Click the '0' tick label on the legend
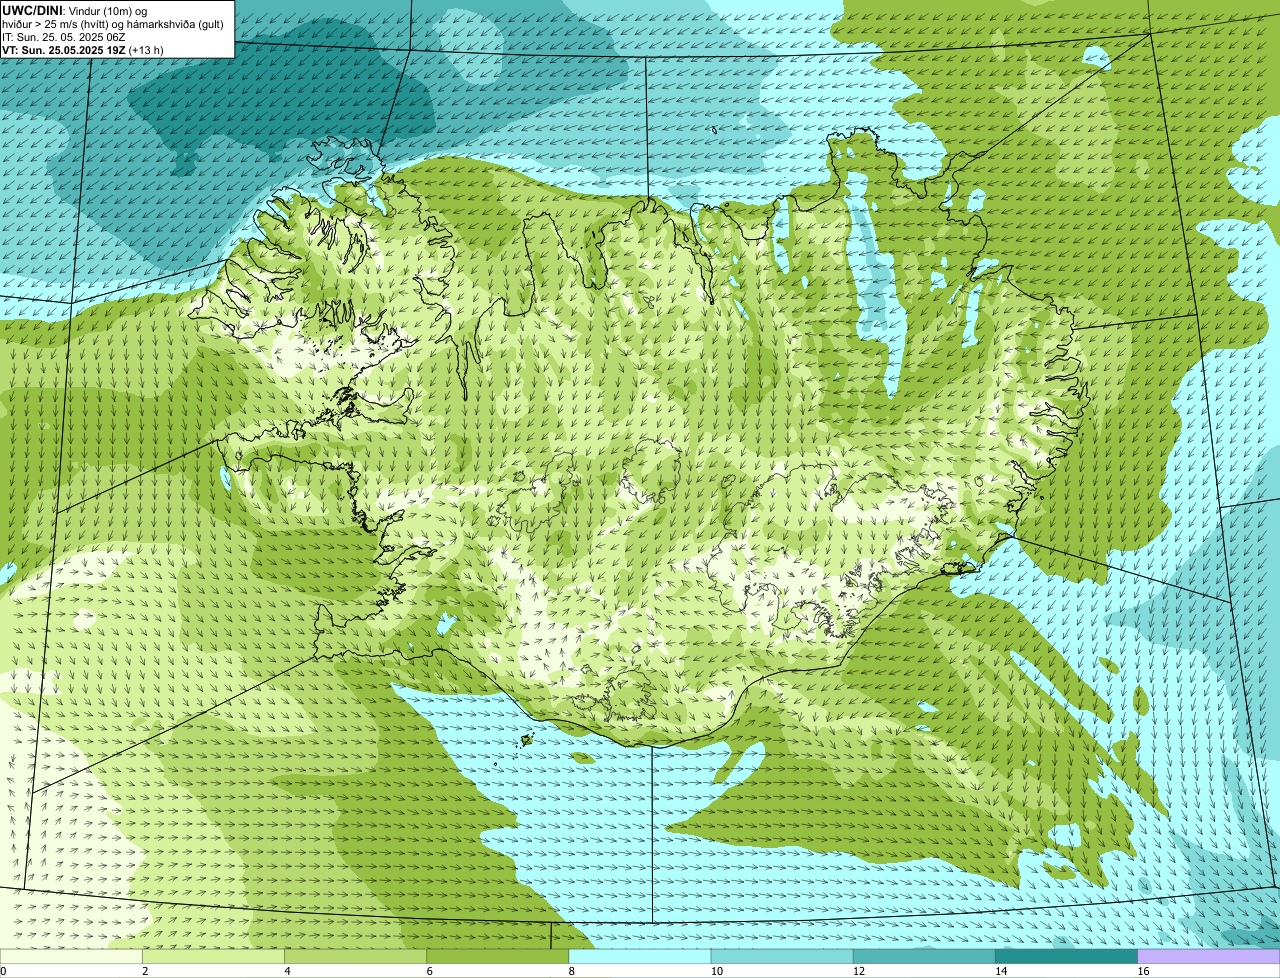The width and height of the screenshot is (1280, 978). [3, 971]
